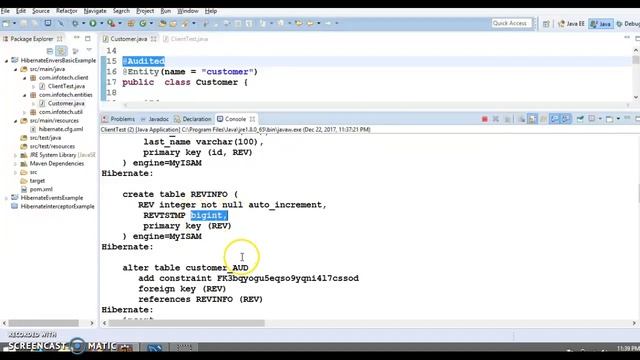Toggle Scroll Lock in the Console toolbar
The image size is (640, 360).
coord(532,119)
